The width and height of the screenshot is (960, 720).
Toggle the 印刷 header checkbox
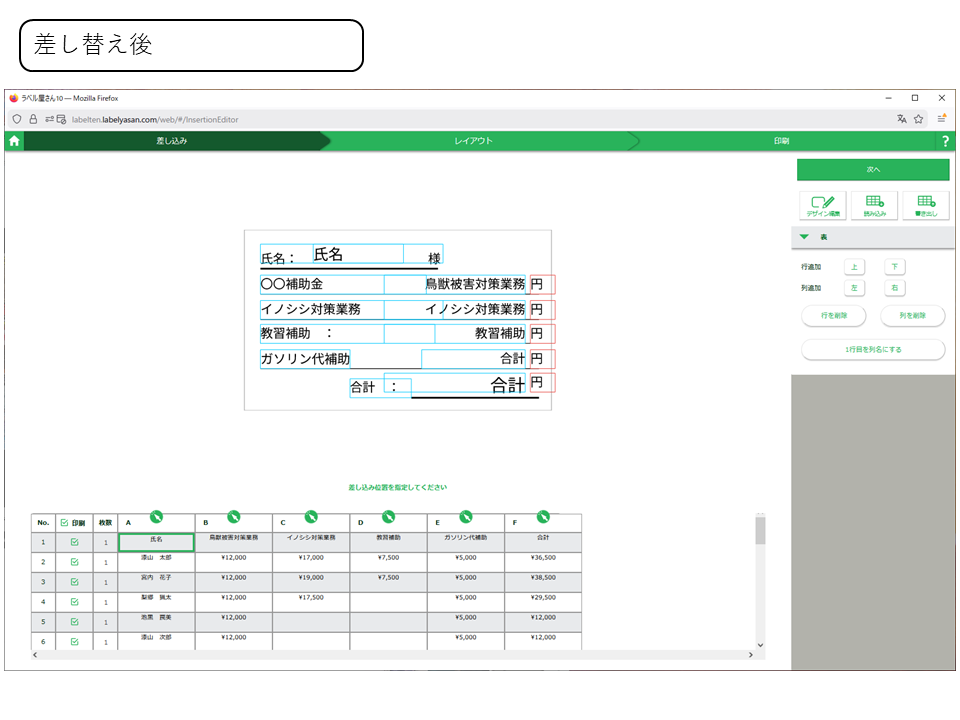[x=66, y=522]
